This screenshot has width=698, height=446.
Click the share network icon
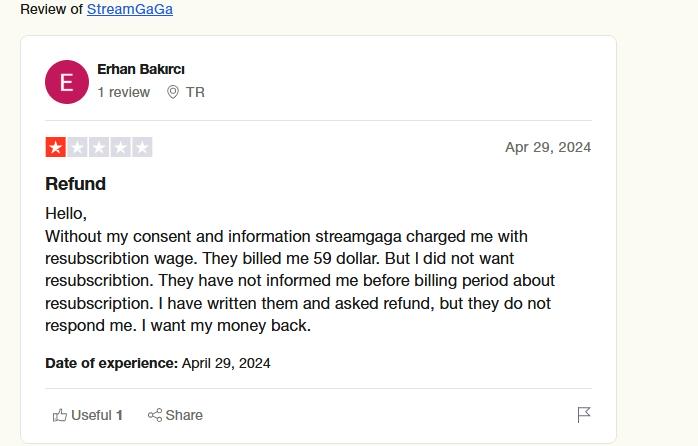[x=155, y=415]
